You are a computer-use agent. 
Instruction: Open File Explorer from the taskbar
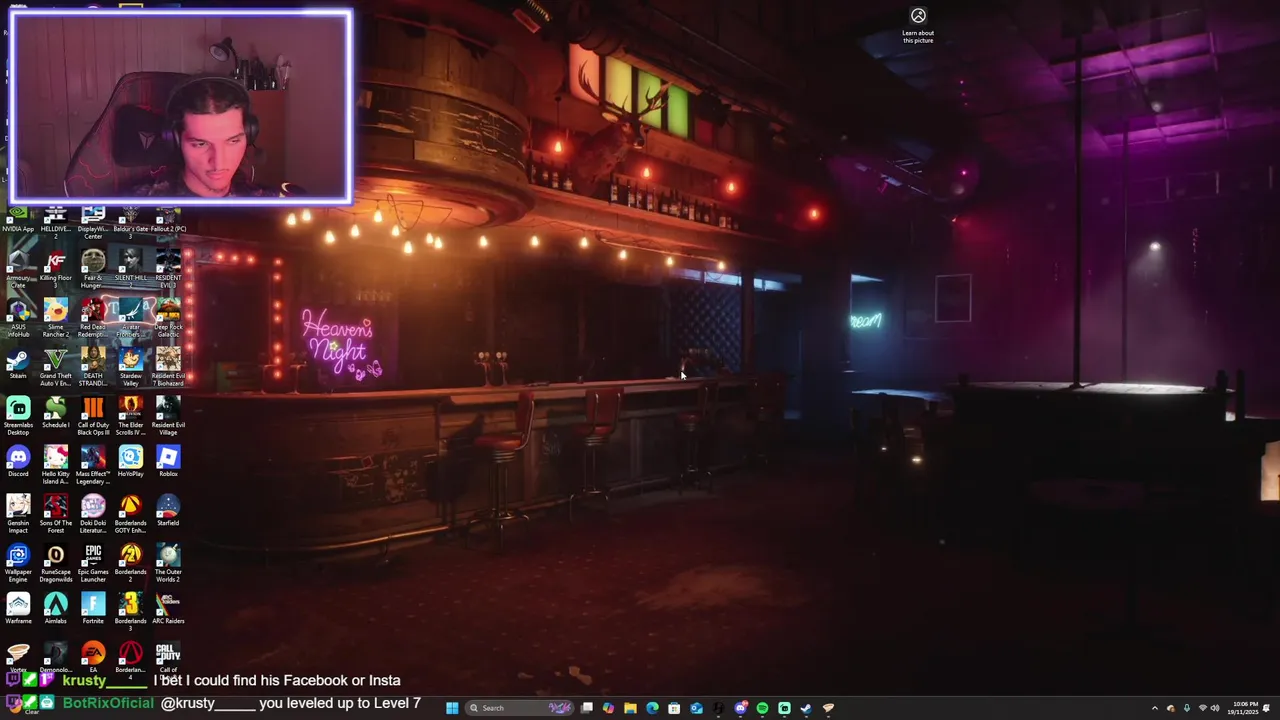coord(630,708)
